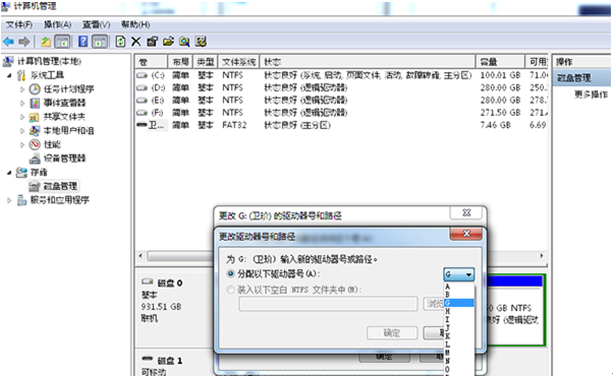Click the Refresh toolbar icon

click(120, 41)
